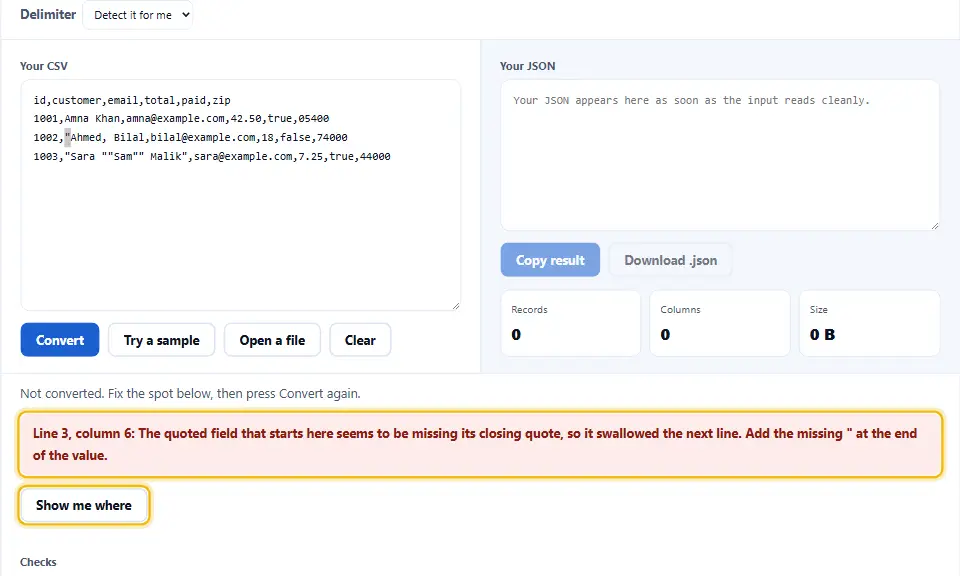Open the Delimiter dropdown showing Detect it for me
The height and width of the screenshot is (576, 960).
click(137, 15)
